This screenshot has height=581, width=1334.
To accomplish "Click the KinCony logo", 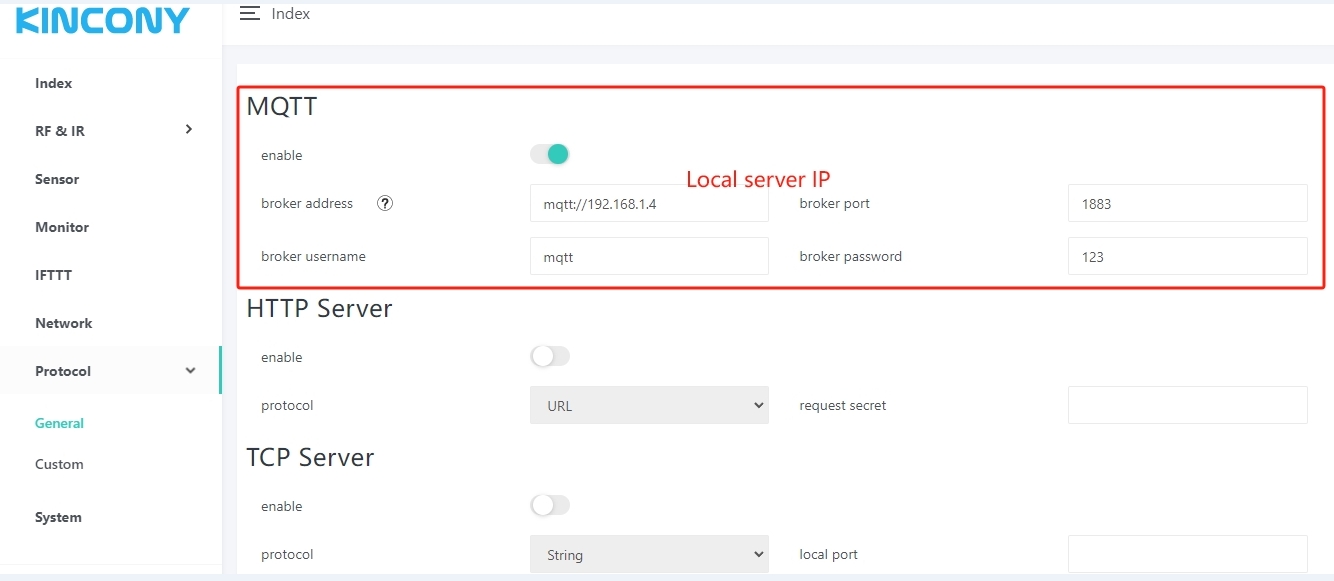I will (103, 20).
